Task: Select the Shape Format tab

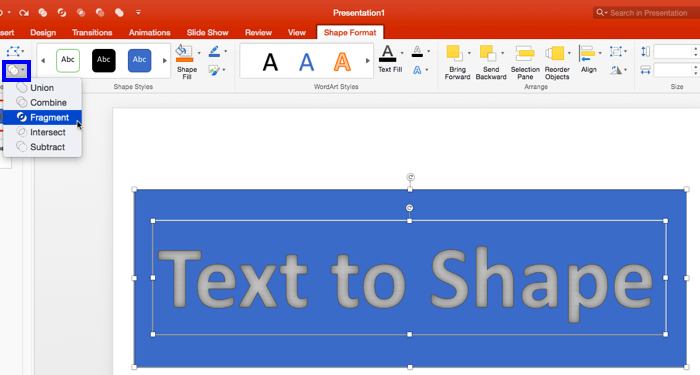Action: [350, 33]
